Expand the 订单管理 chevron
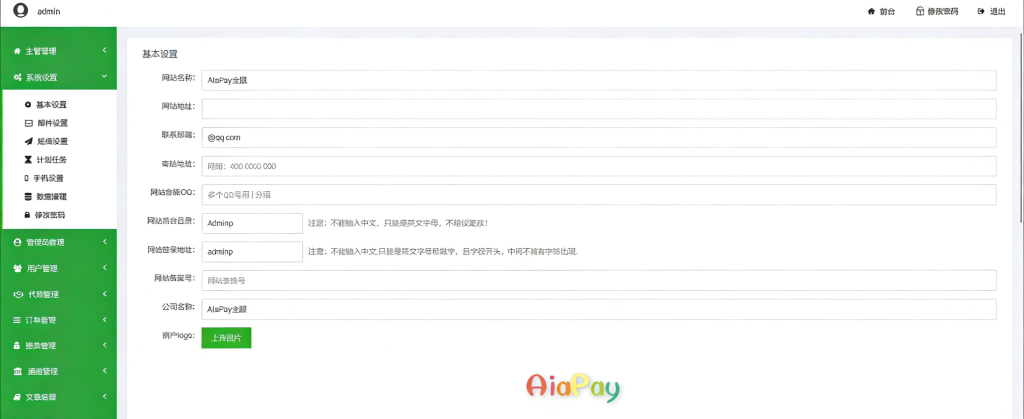1024x419 pixels. (x=104, y=319)
